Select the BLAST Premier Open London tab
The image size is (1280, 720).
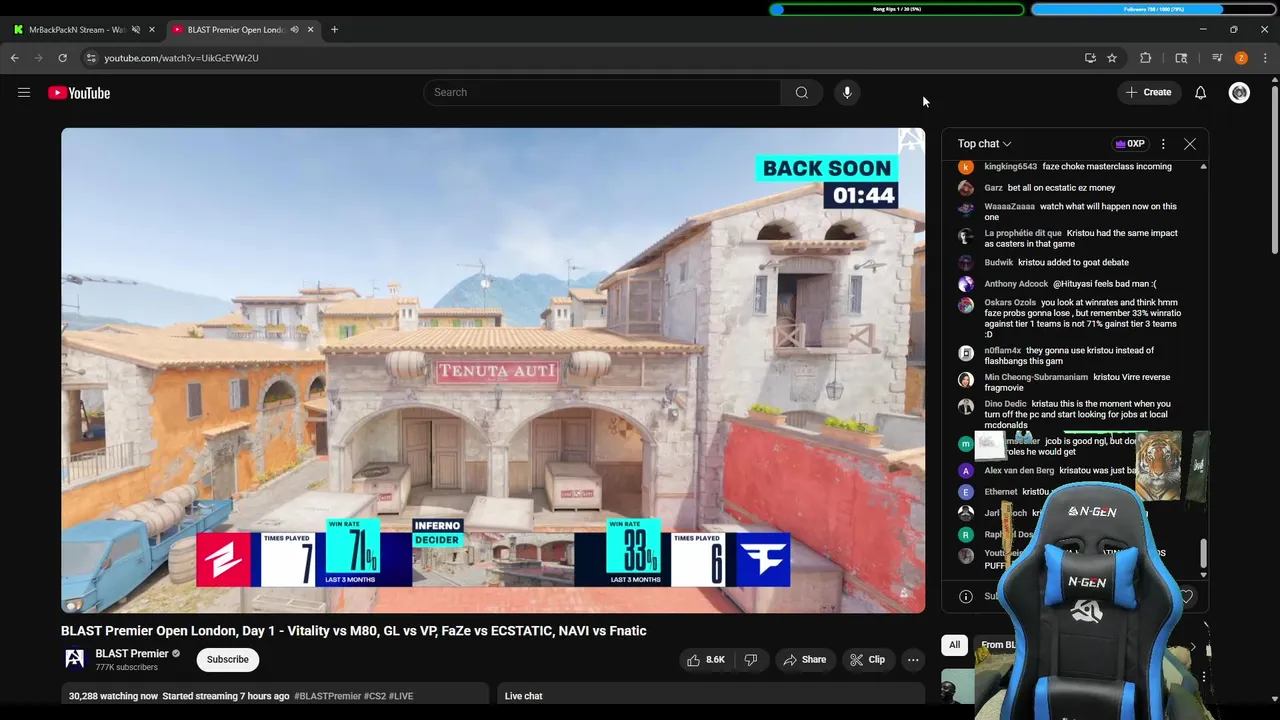point(236,30)
